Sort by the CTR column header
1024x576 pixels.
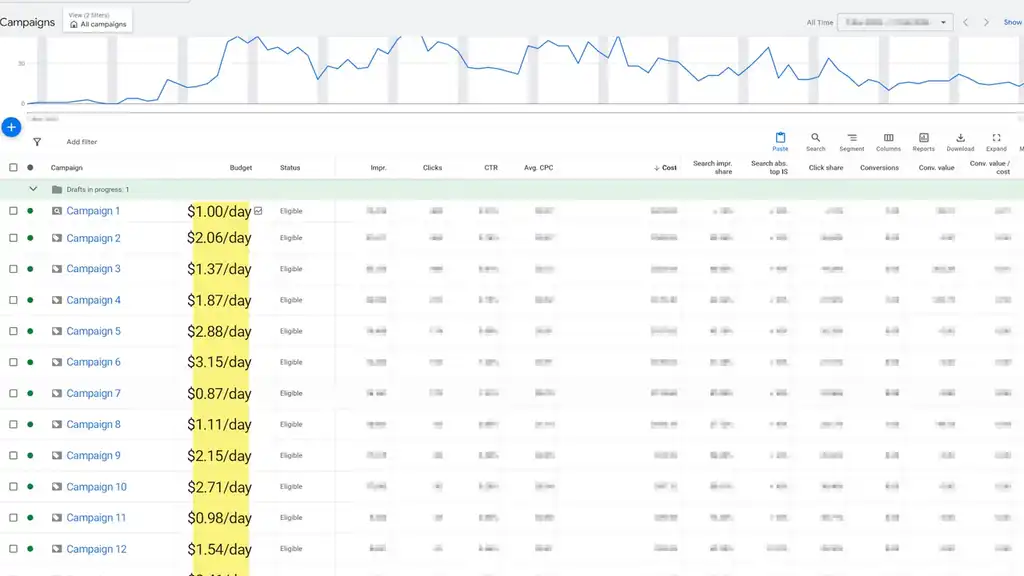click(x=491, y=168)
